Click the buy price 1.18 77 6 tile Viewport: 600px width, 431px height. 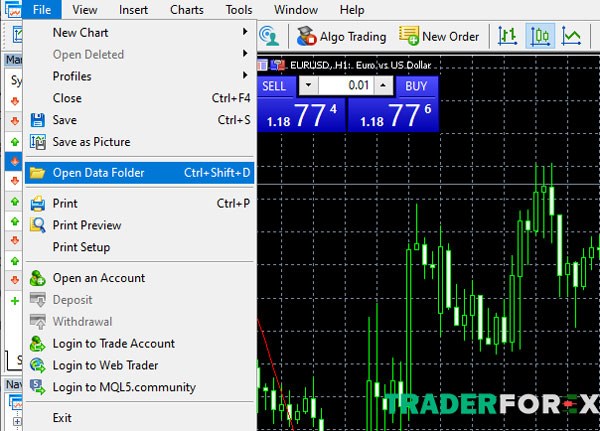pos(393,115)
